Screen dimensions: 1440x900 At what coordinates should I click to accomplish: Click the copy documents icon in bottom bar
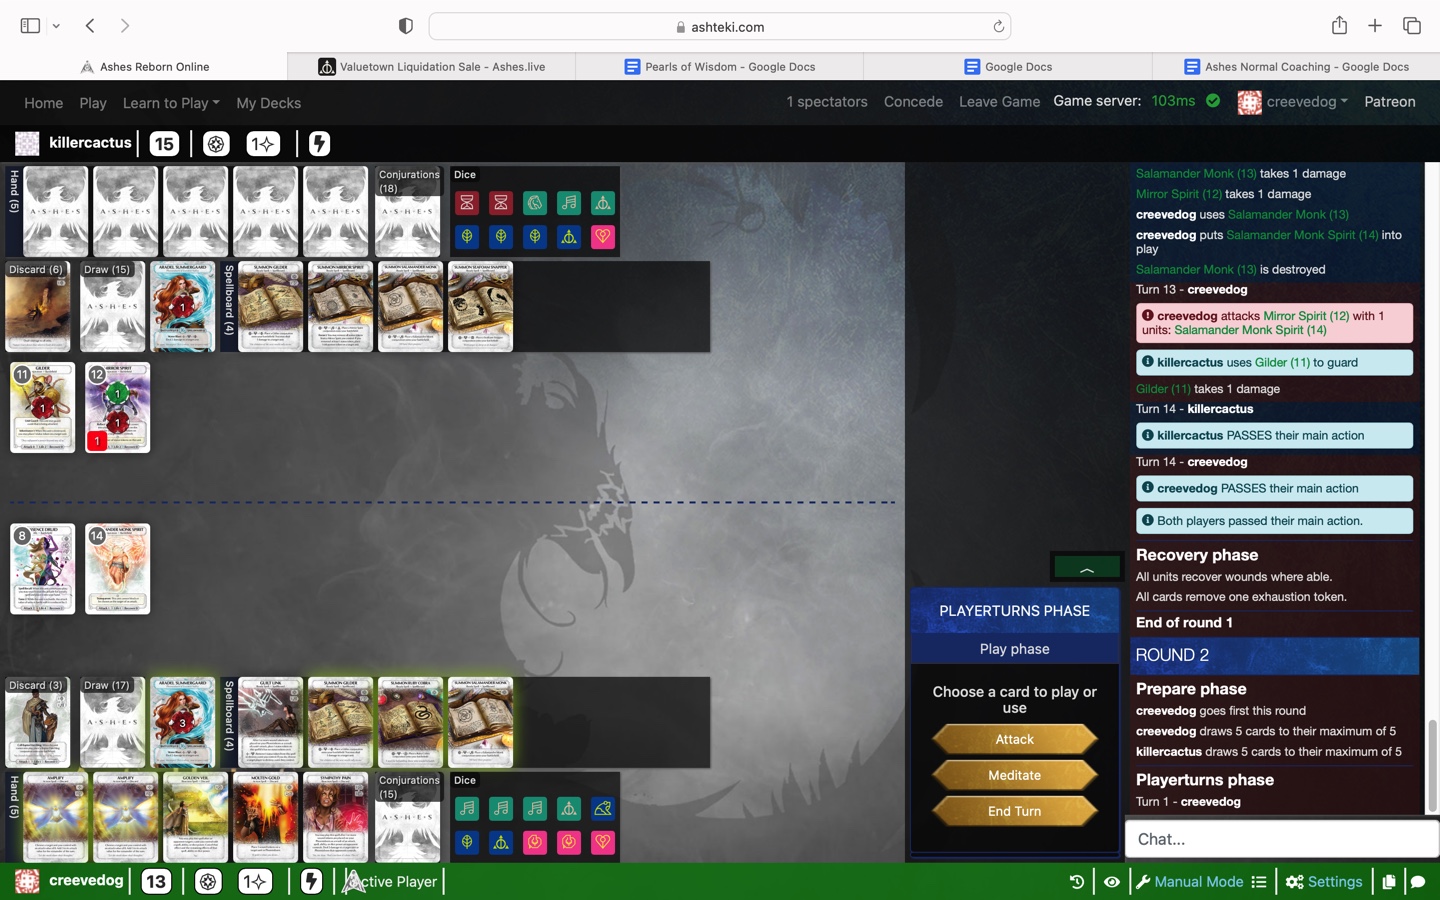click(x=1389, y=882)
